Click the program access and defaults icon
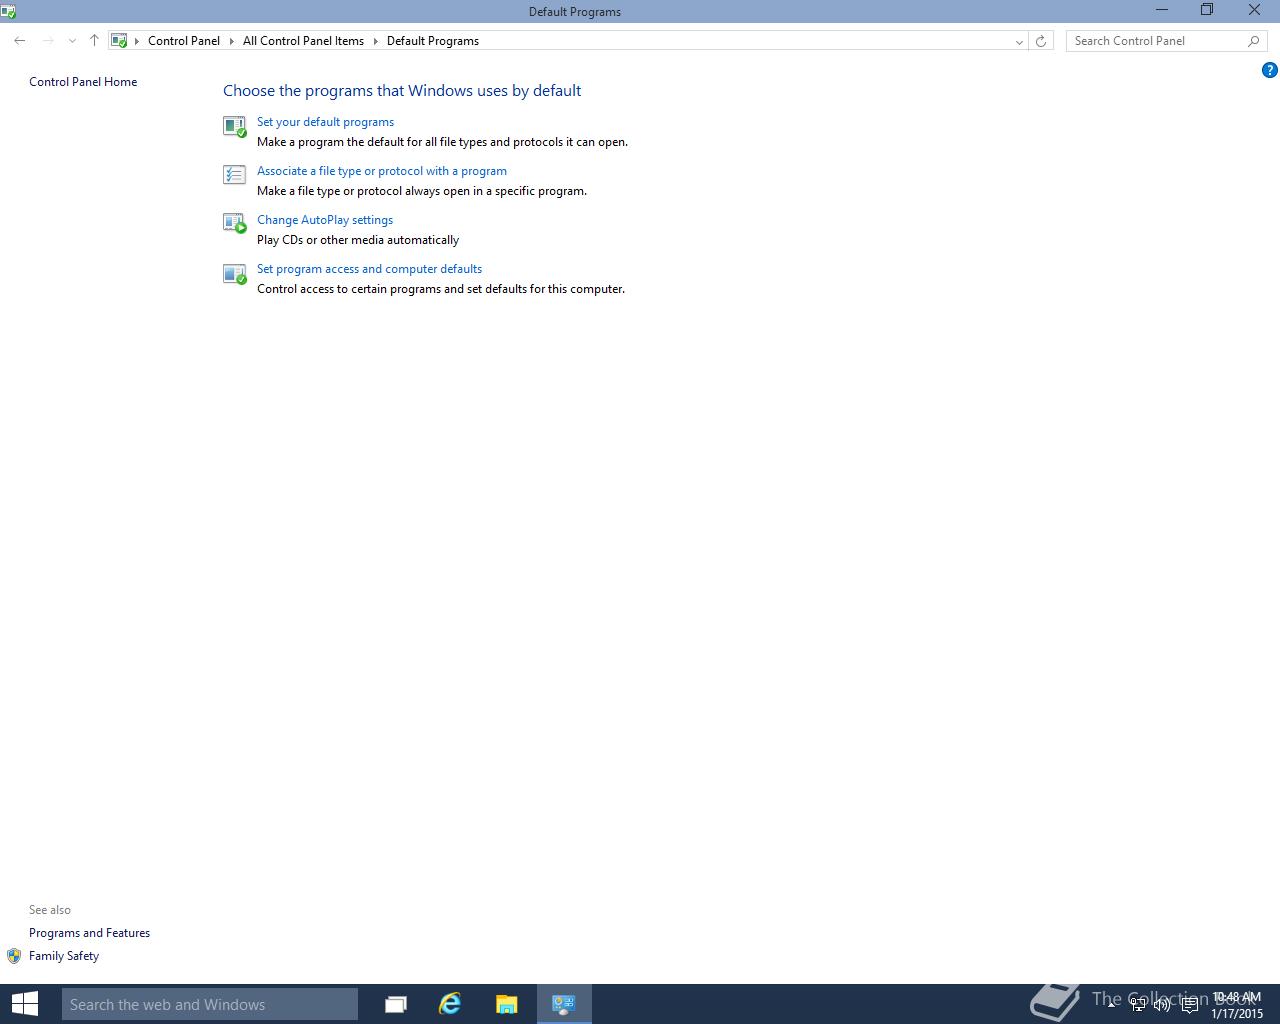This screenshot has height=1024, width=1280. tap(234, 273)
